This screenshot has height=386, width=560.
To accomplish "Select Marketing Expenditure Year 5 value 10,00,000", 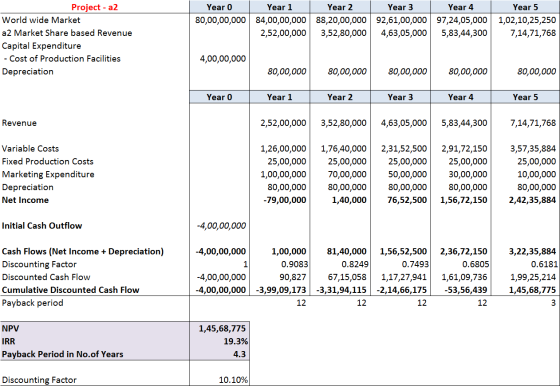I will [x=536, y=174].
